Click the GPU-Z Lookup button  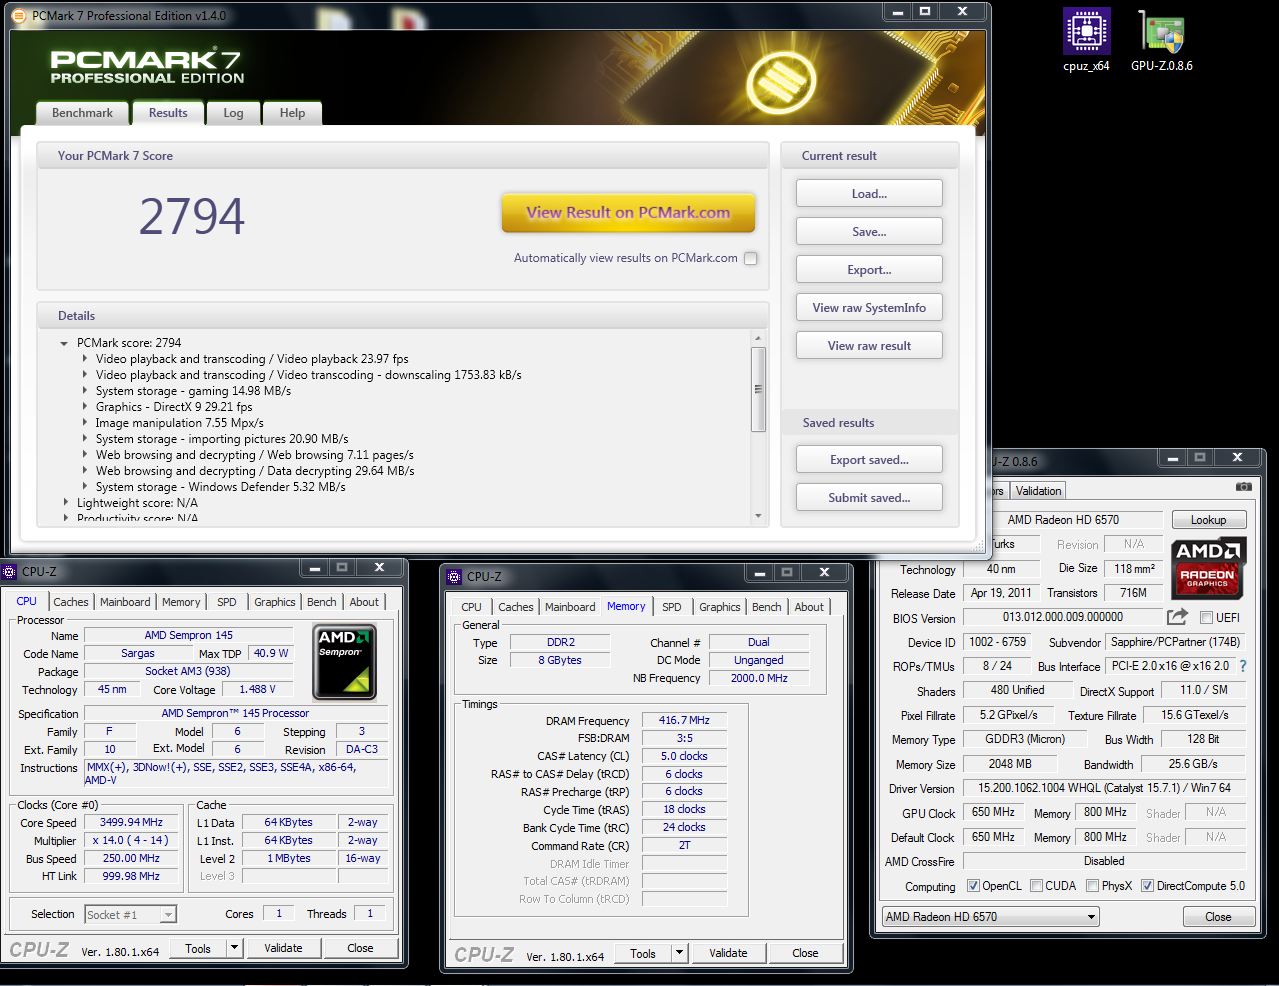pos(1208,520)
